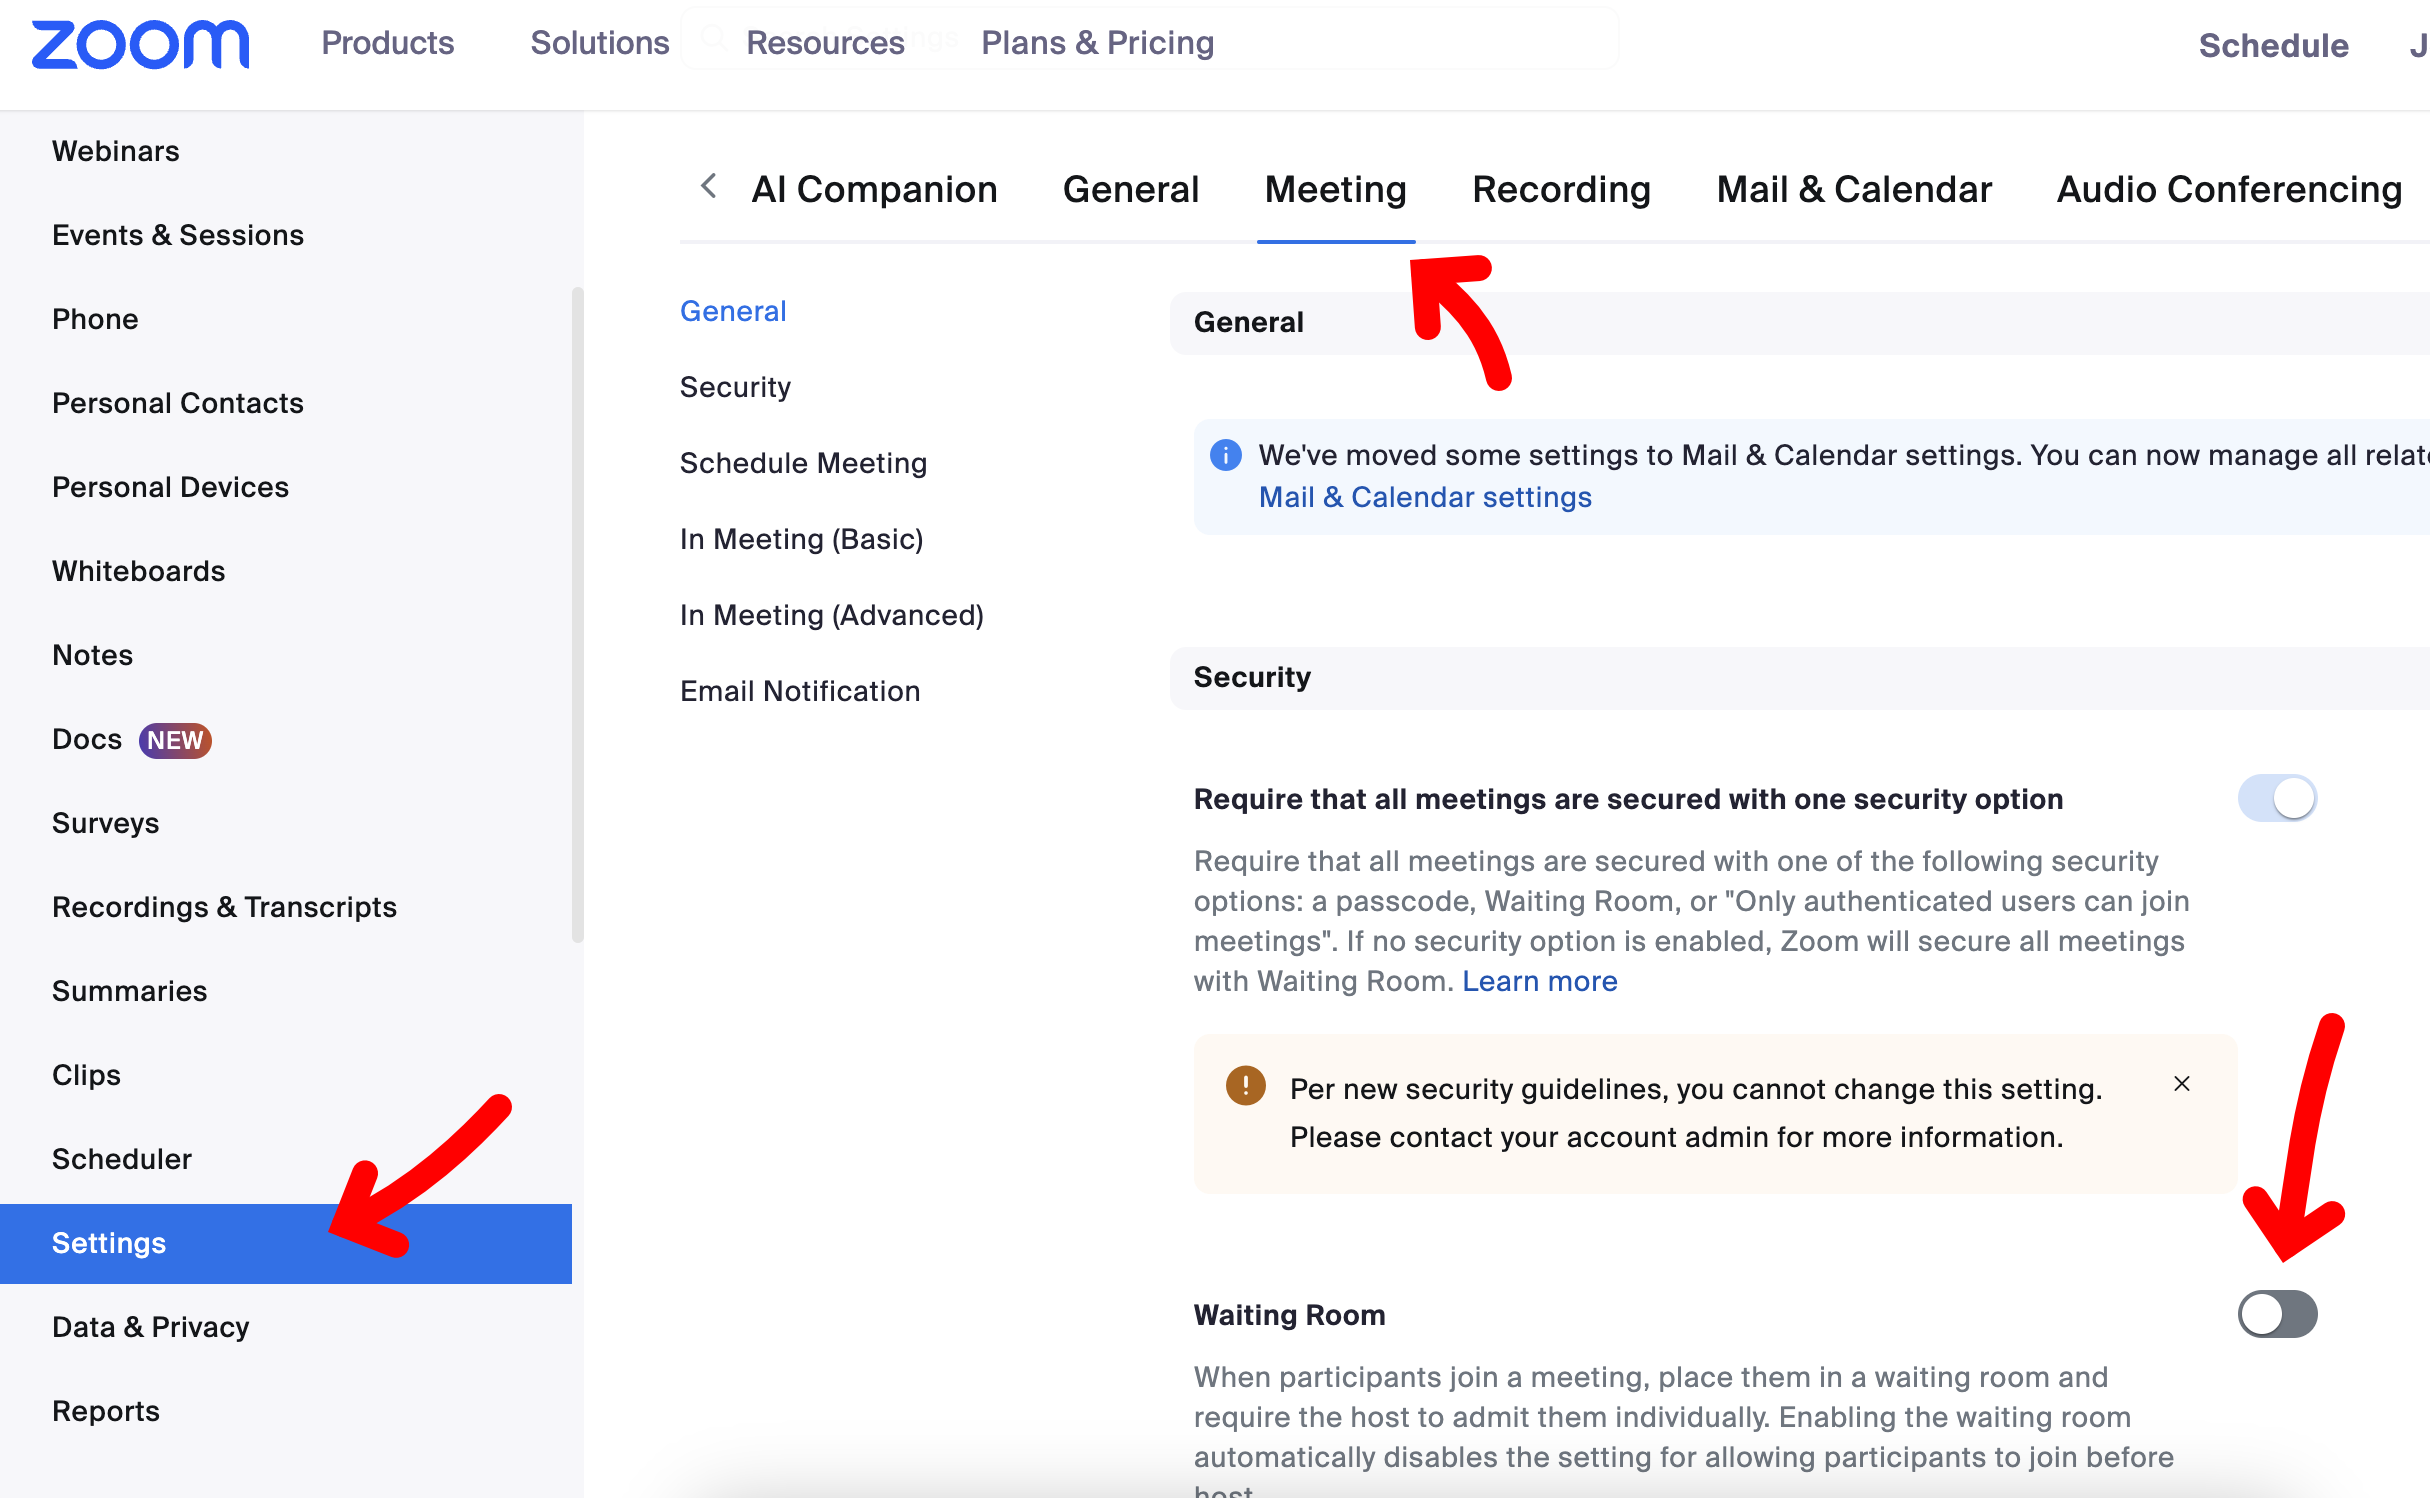2430x1498 pixels.
Task: Jump to Schedule Meeting section
Action: [x=803, y=463]
